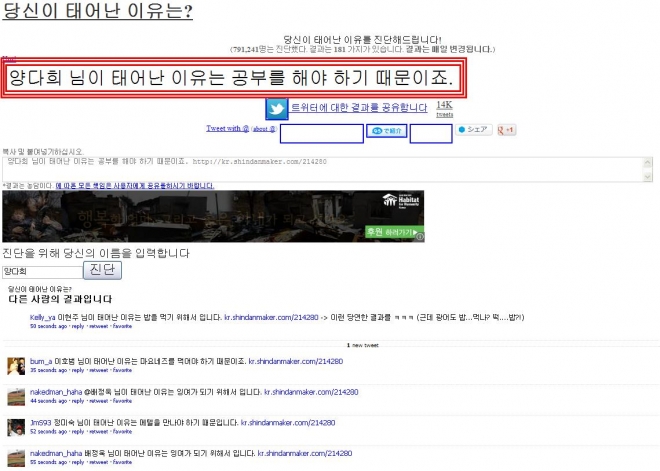Screen dimensions: 660x471
Task: Click 'reply' under Kelly_ya's tweet
Action: (x=78, y=326)
